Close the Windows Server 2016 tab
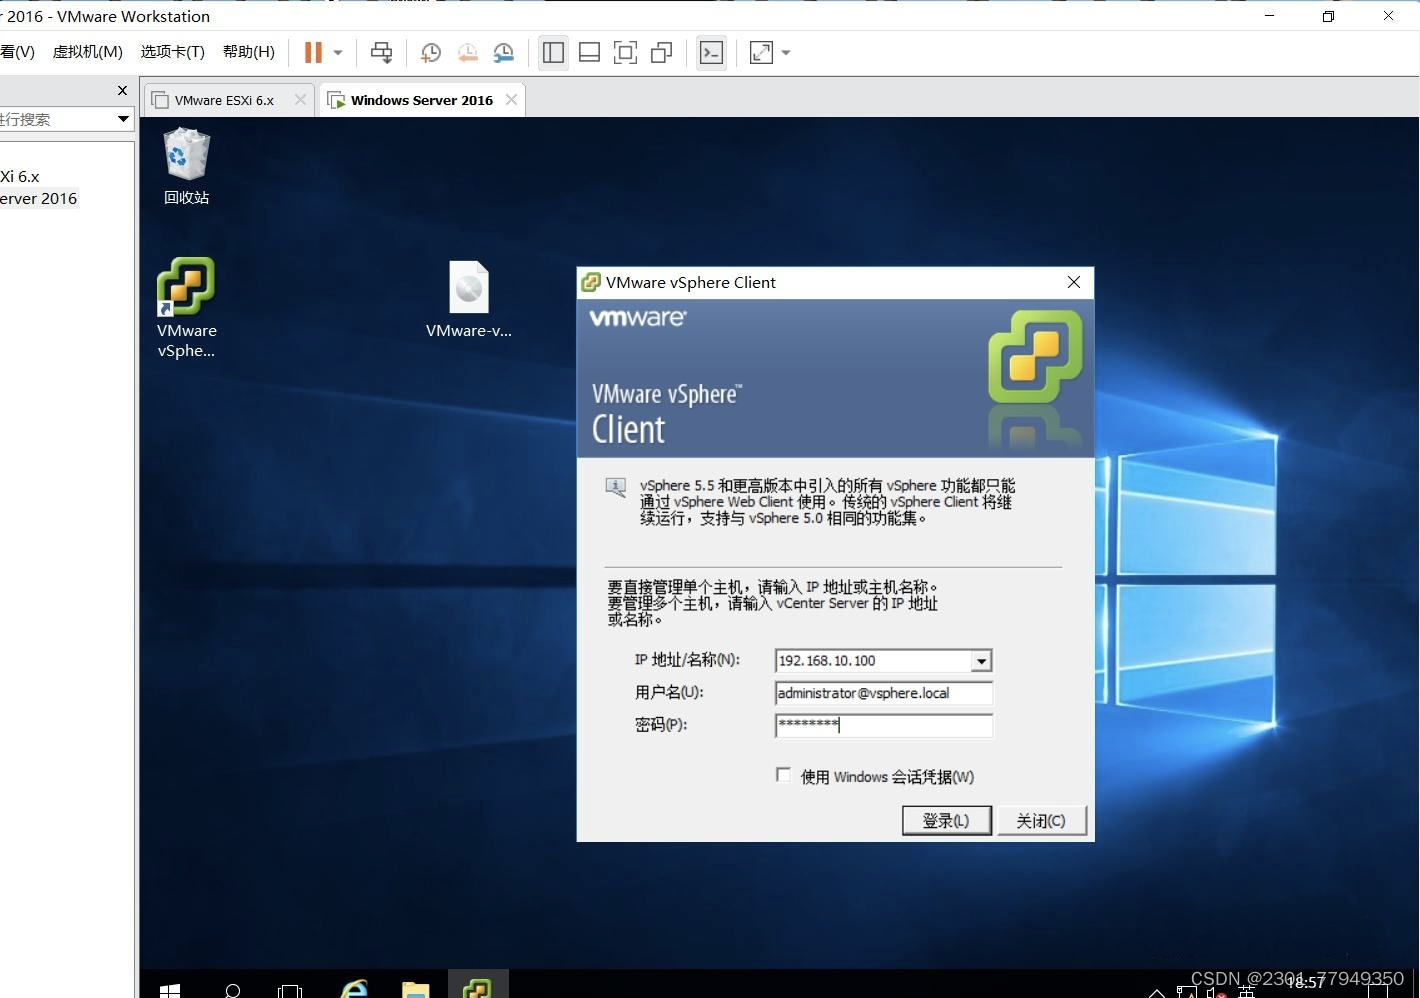The height and width of the screenshot is (998, 1420). coord(511,100)
